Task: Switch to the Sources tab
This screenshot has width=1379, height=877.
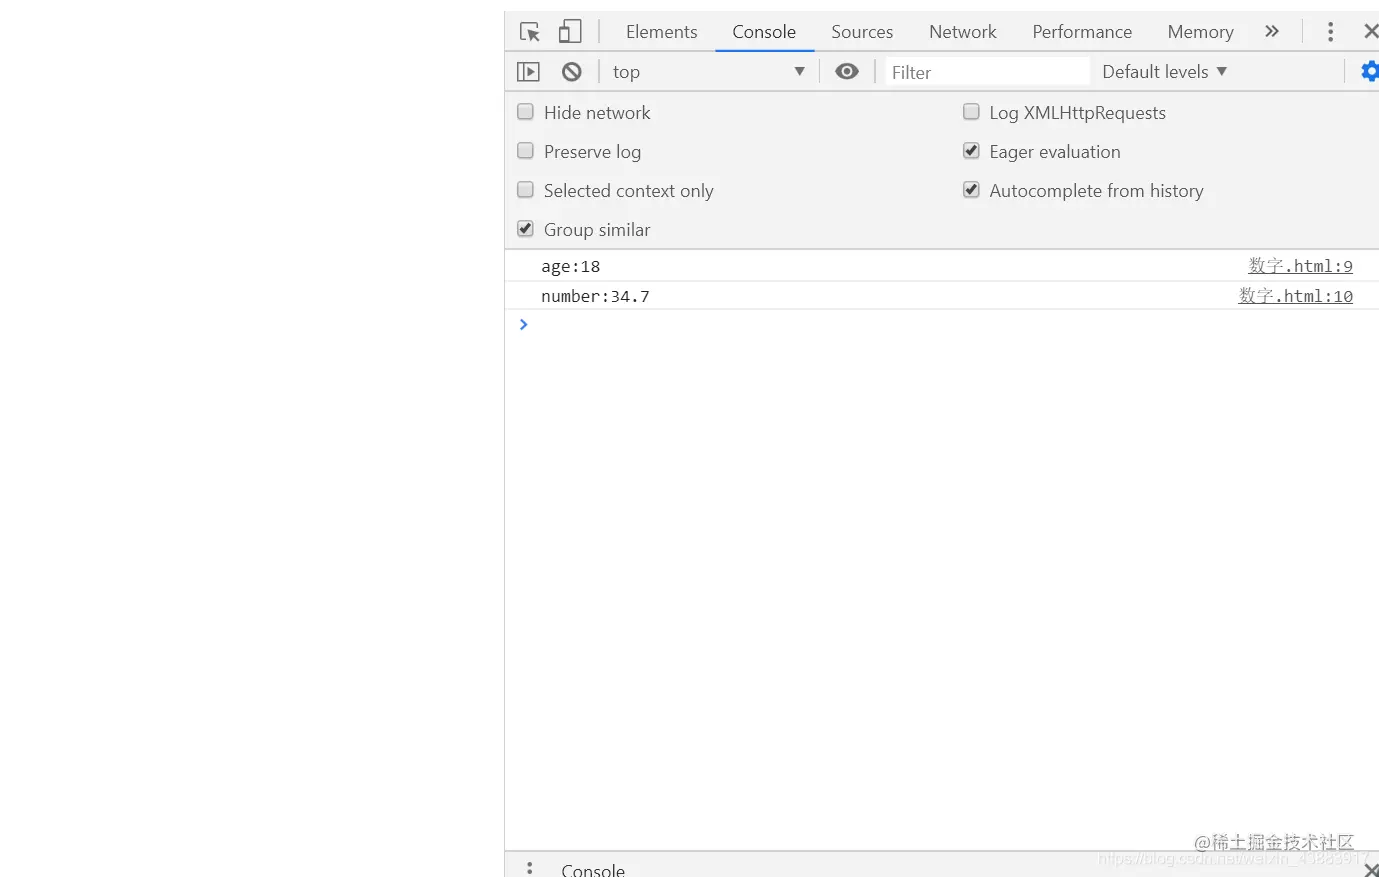Action: tap(862, 32)
